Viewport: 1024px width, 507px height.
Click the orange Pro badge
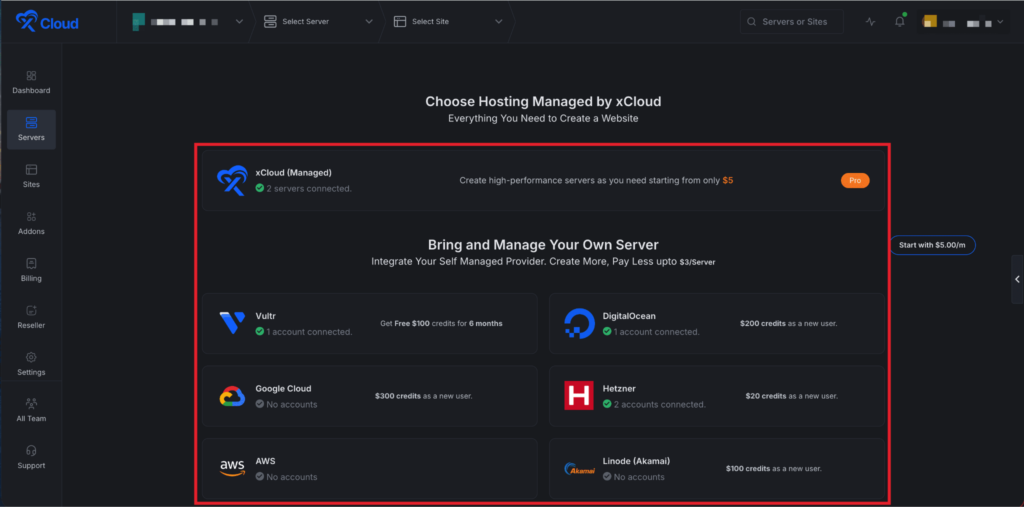pyautogui.click(x=855, y=181)
